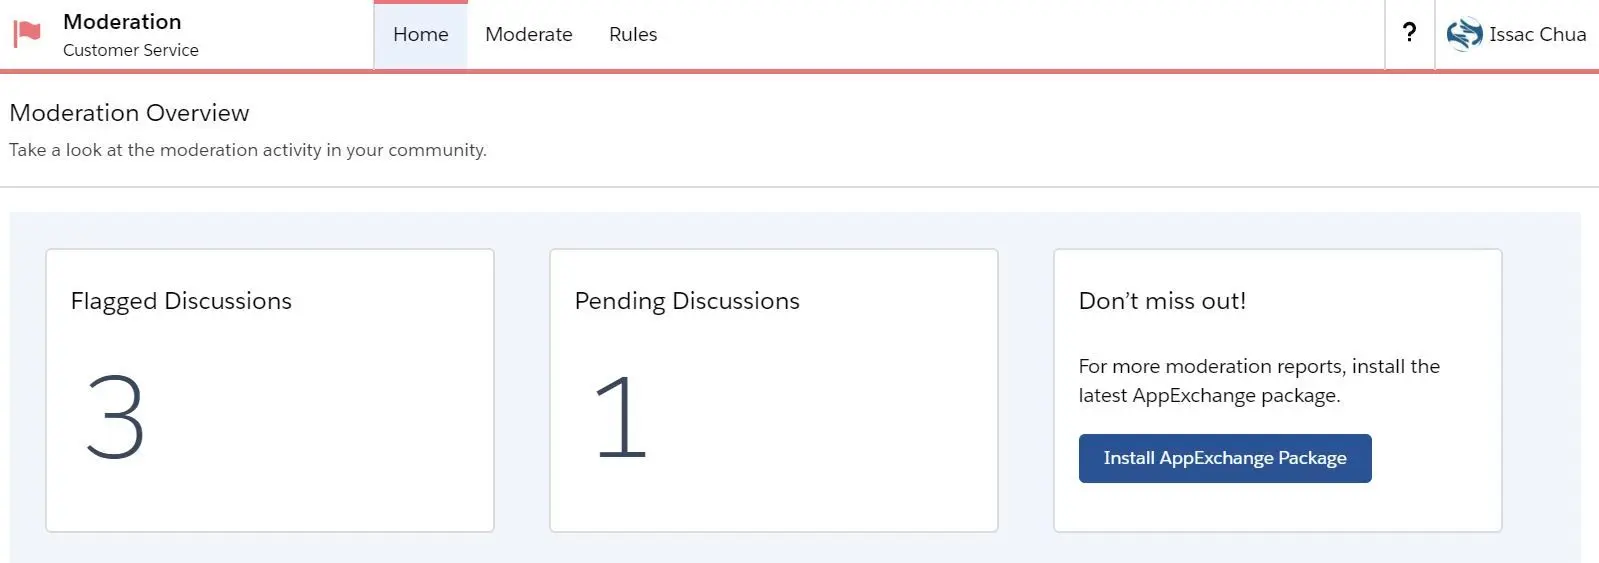1599x563 pixels.
Task: Switch to the Home tab
Action: pos(420,34)
